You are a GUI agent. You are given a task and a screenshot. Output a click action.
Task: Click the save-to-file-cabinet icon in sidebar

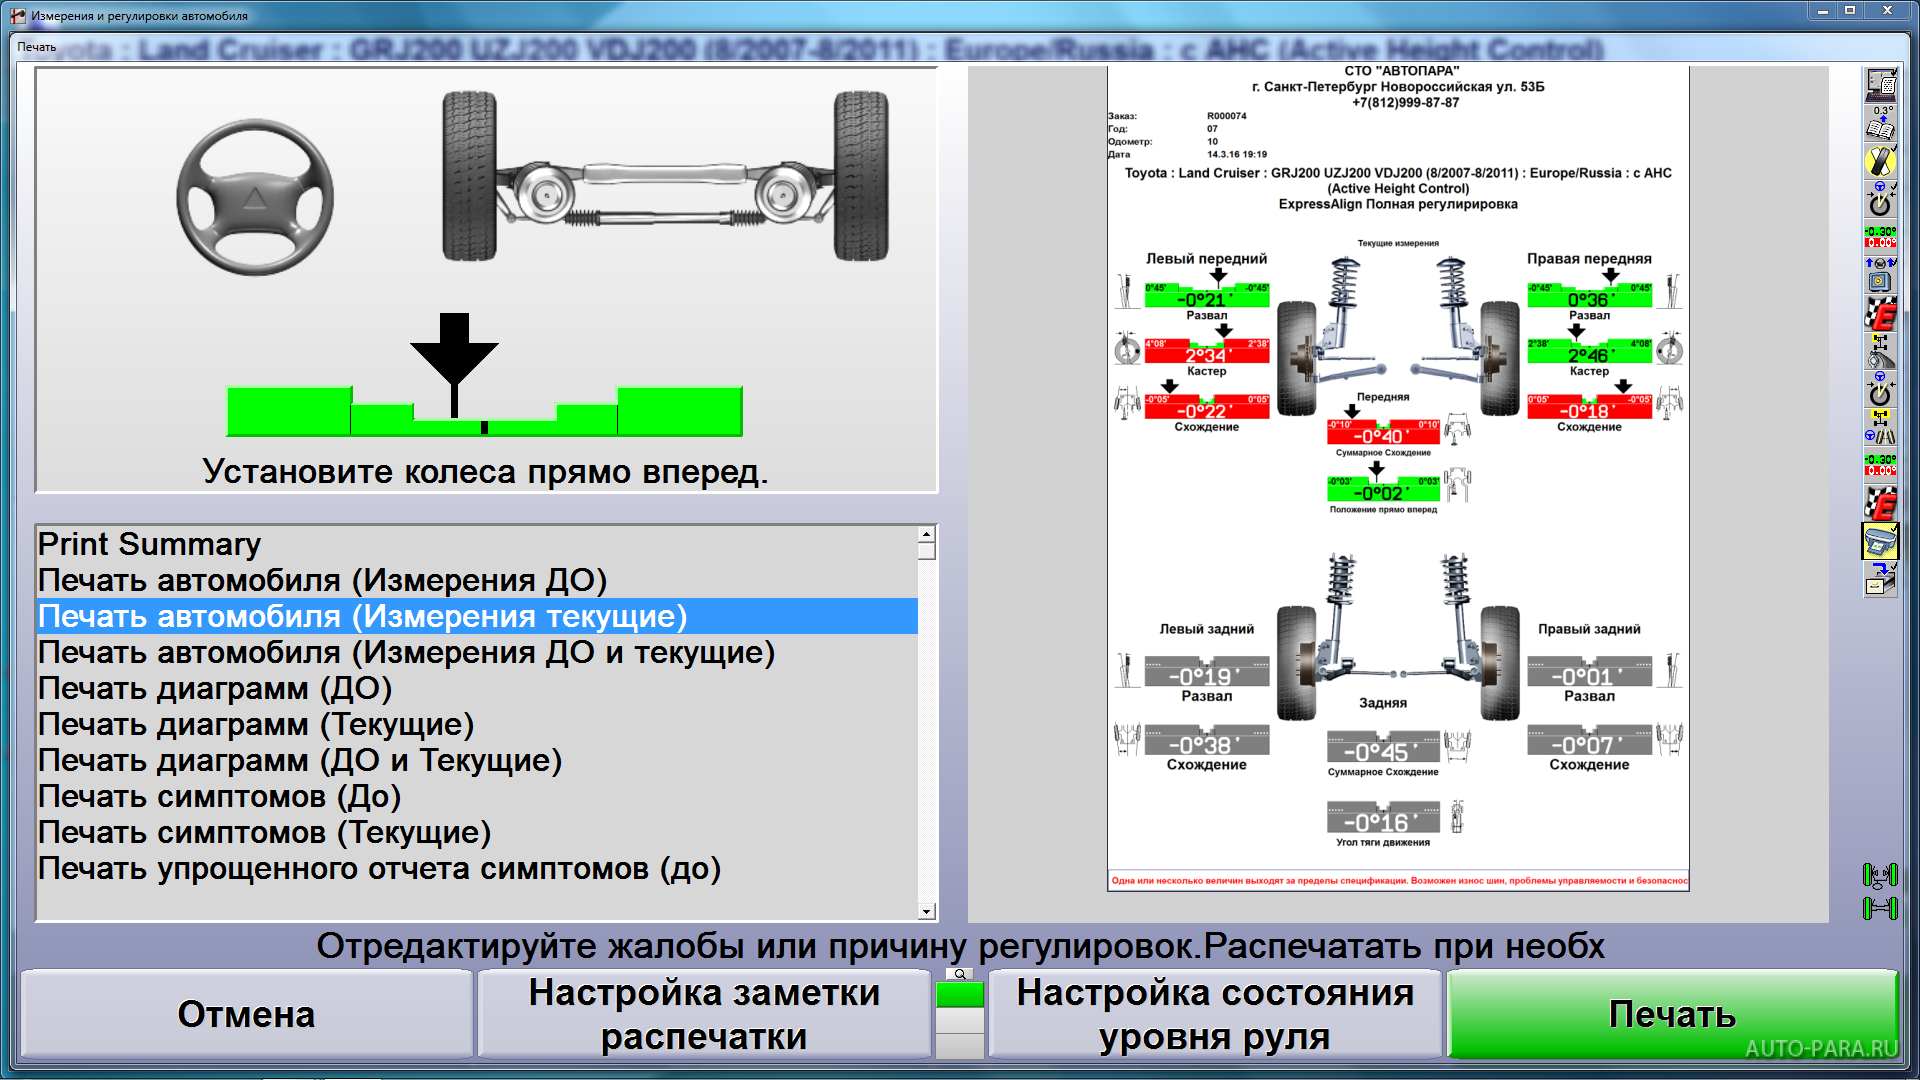coord(1881,579)
